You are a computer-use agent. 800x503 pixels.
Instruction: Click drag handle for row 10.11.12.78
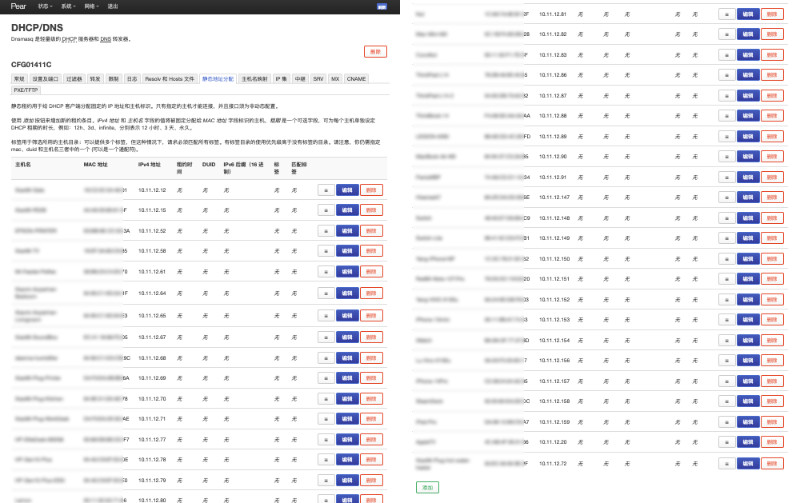coord(326,460)
